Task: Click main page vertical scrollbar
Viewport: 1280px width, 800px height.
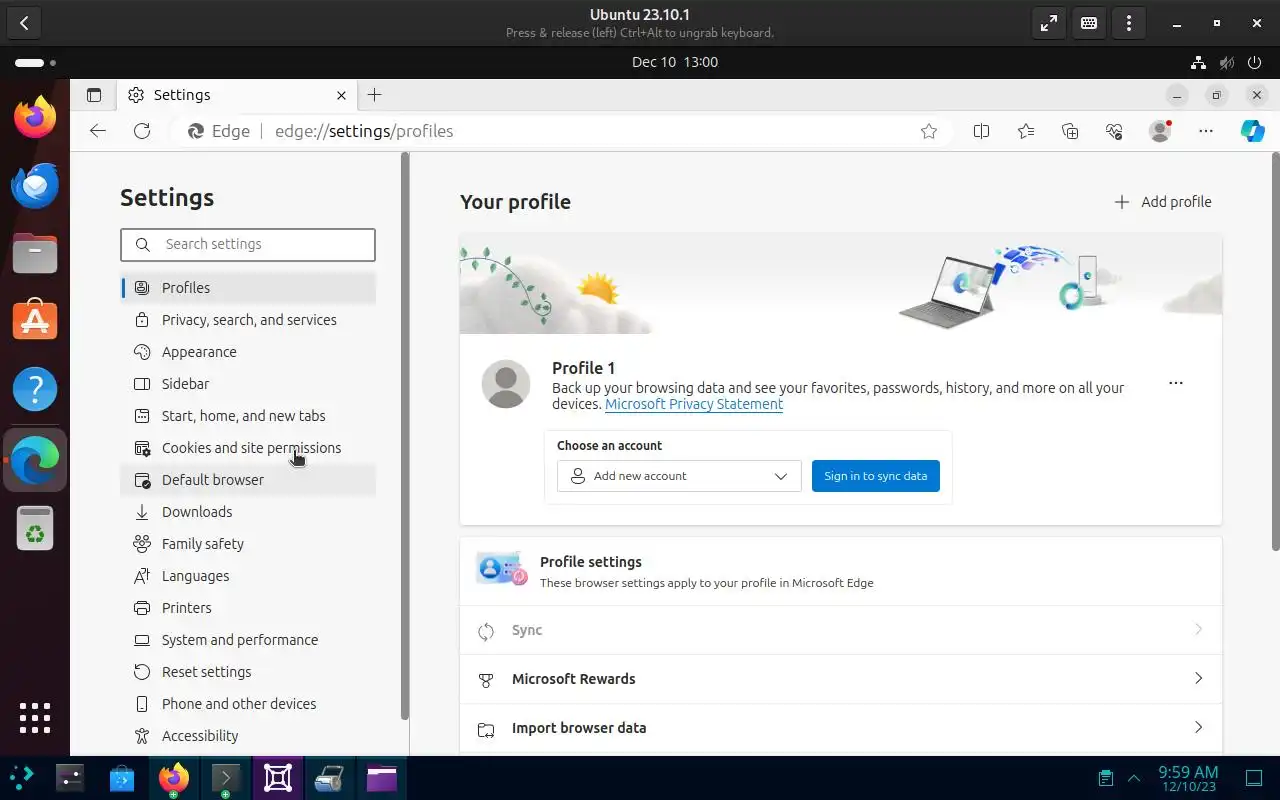Action: pos(1275,351)
